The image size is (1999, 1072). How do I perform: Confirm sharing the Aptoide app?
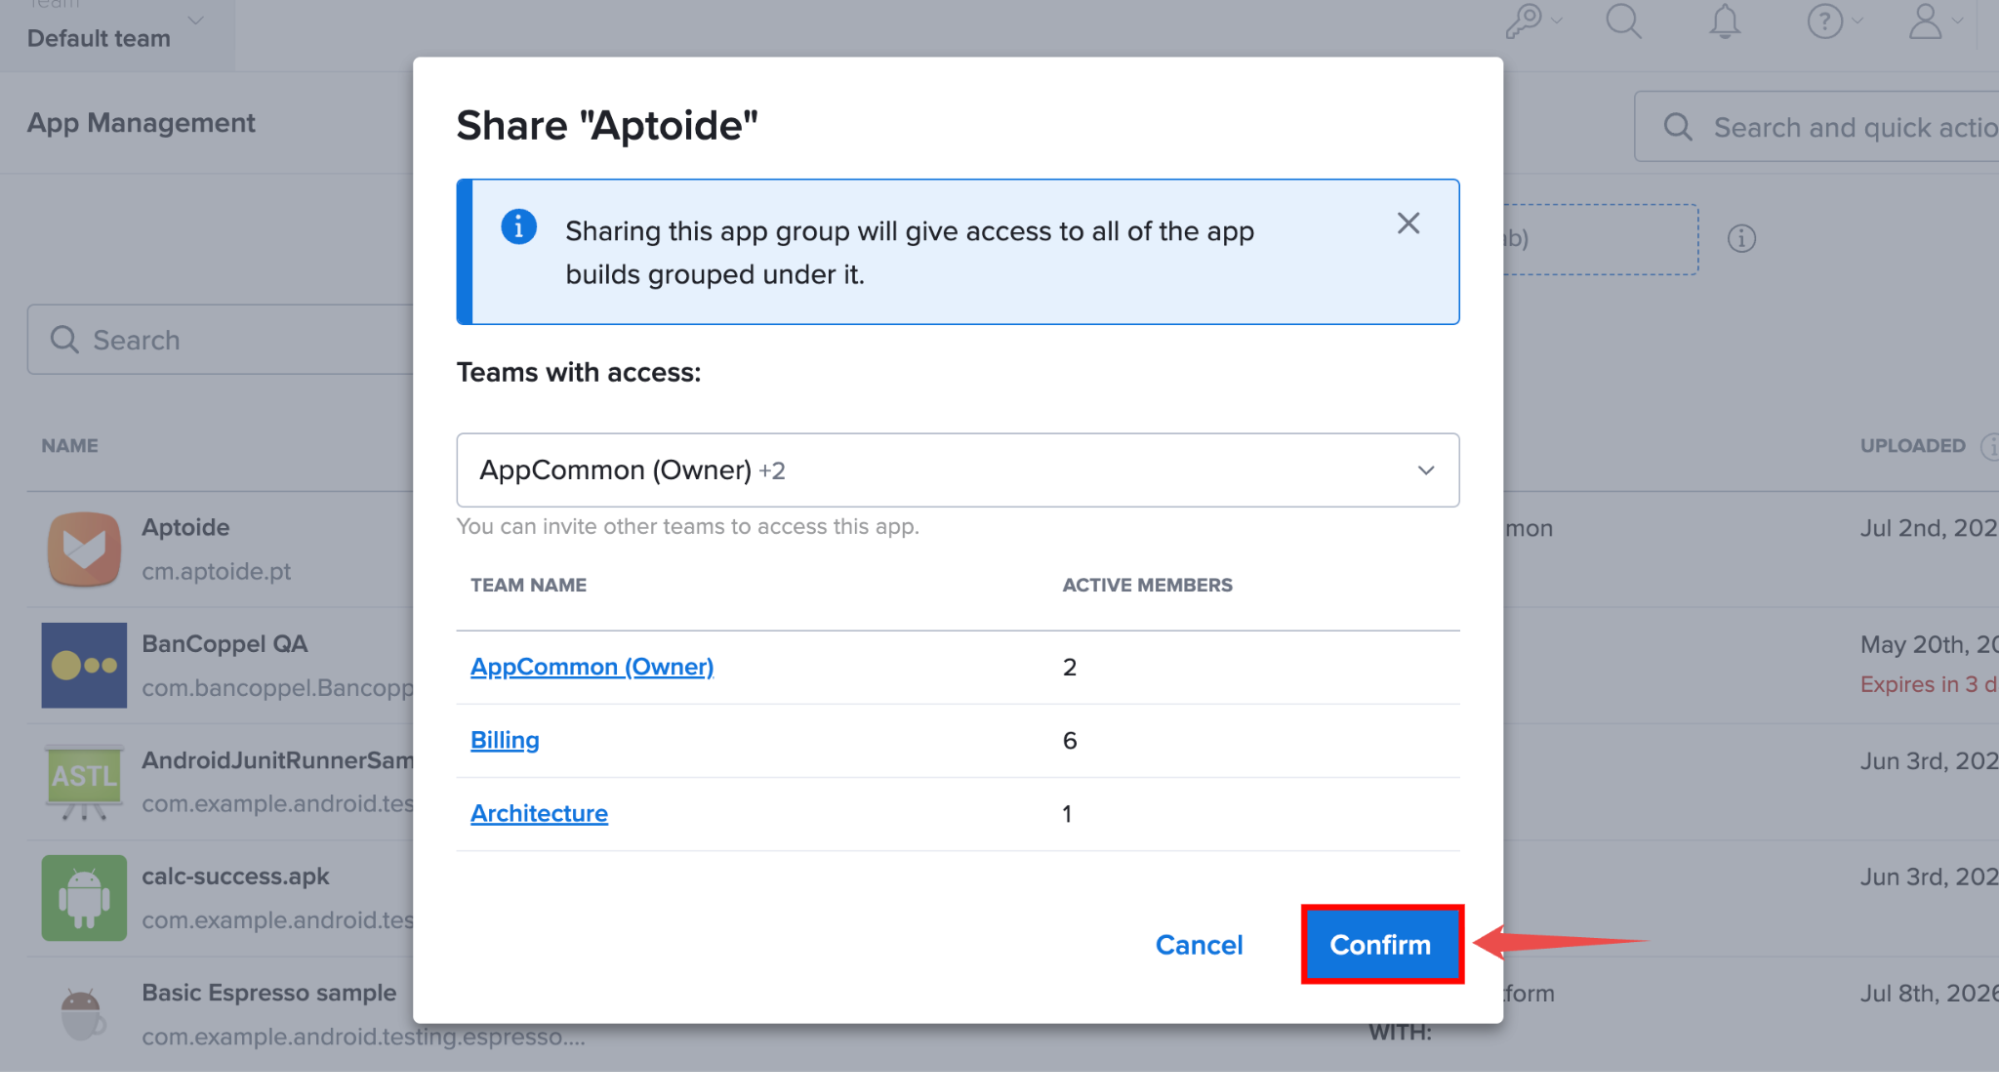[x=1381, y=945]
